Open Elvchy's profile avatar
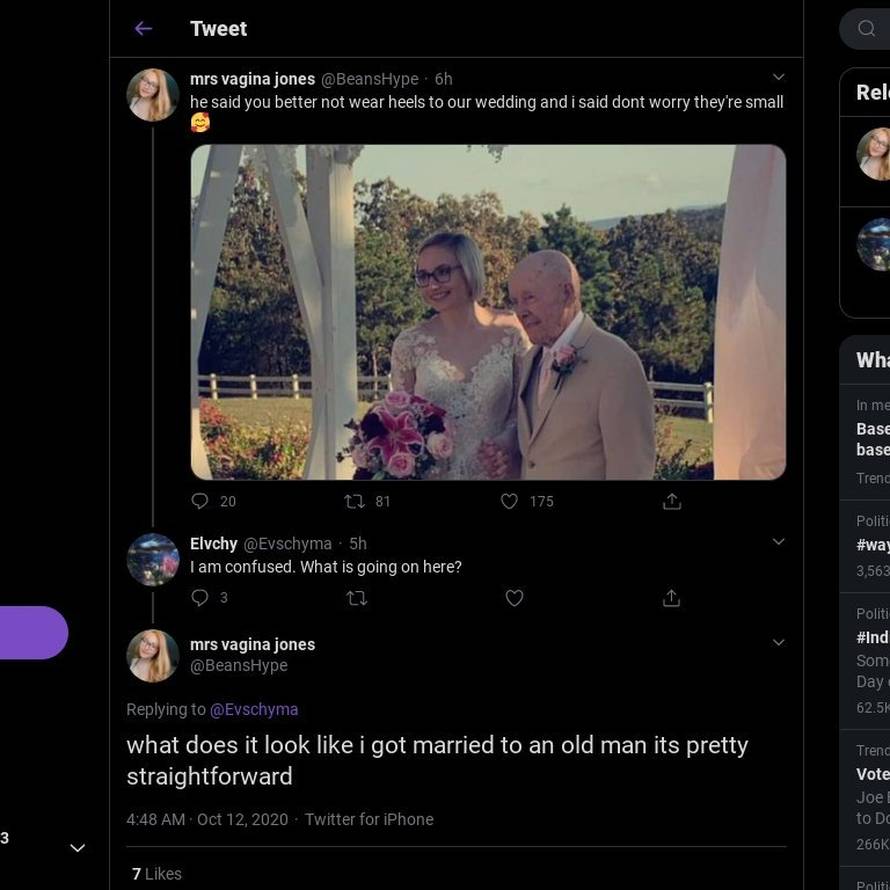890x890 pixels. click(153, 559)
